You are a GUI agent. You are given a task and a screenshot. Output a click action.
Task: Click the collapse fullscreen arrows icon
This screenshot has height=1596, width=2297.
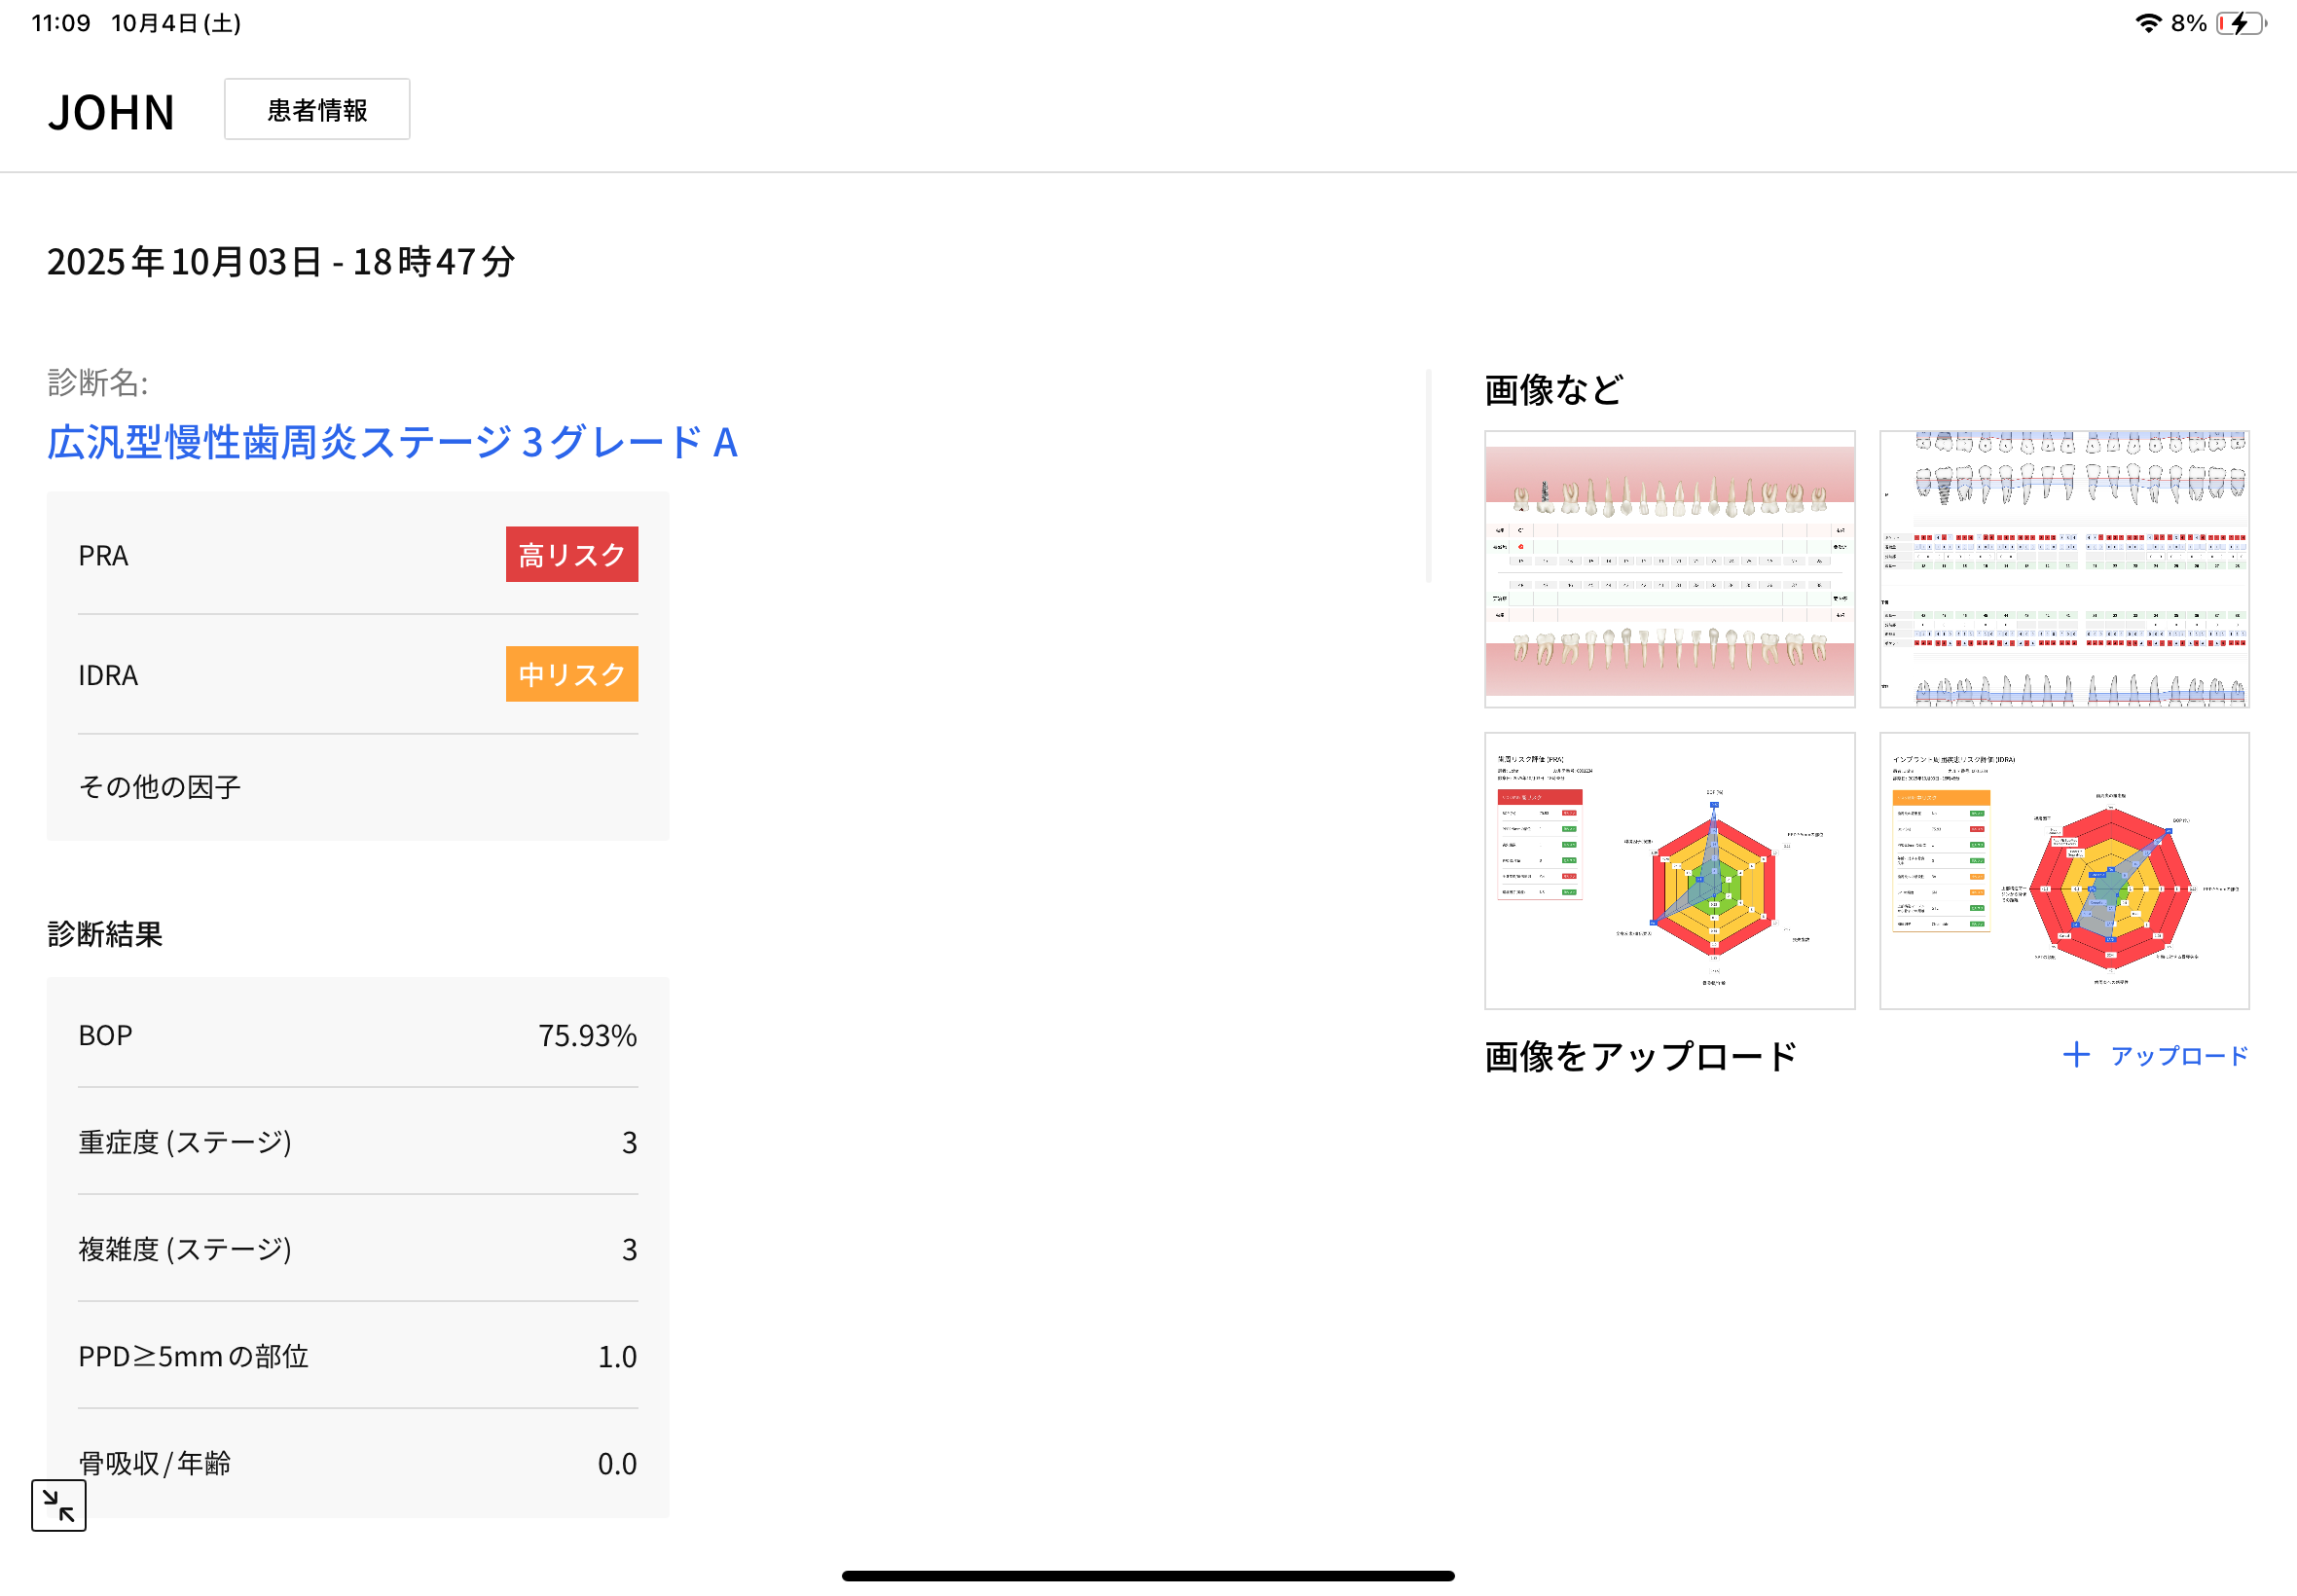click(58, 1505)
